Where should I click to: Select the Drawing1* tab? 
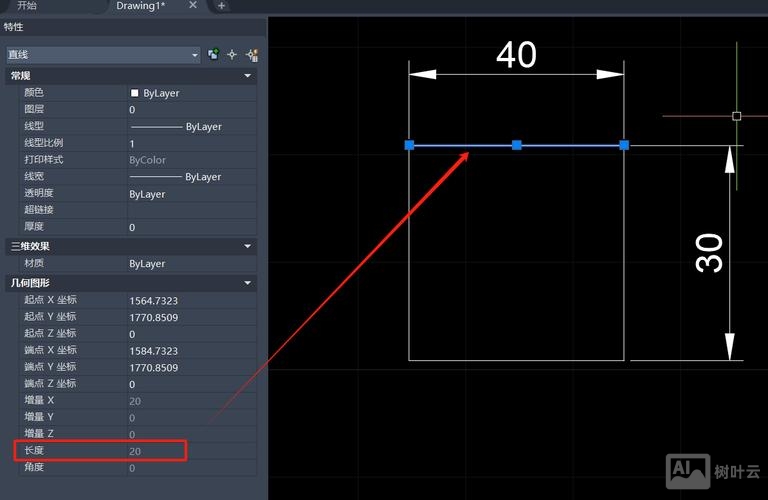pos(140,6)
